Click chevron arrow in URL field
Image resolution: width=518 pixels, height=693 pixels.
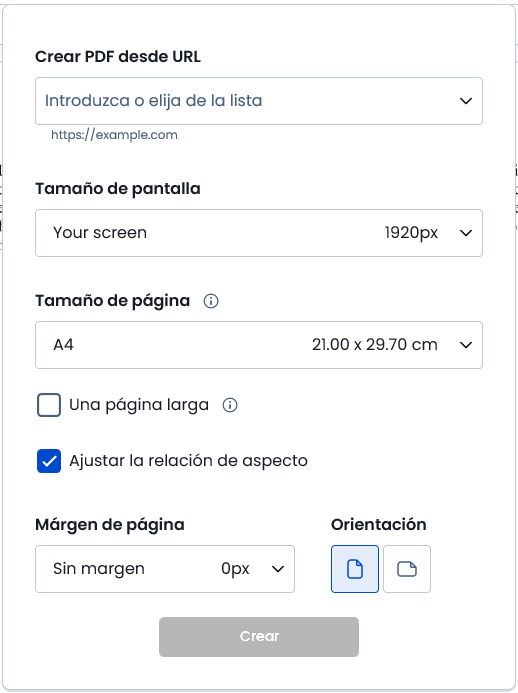[x=466, y=101]
